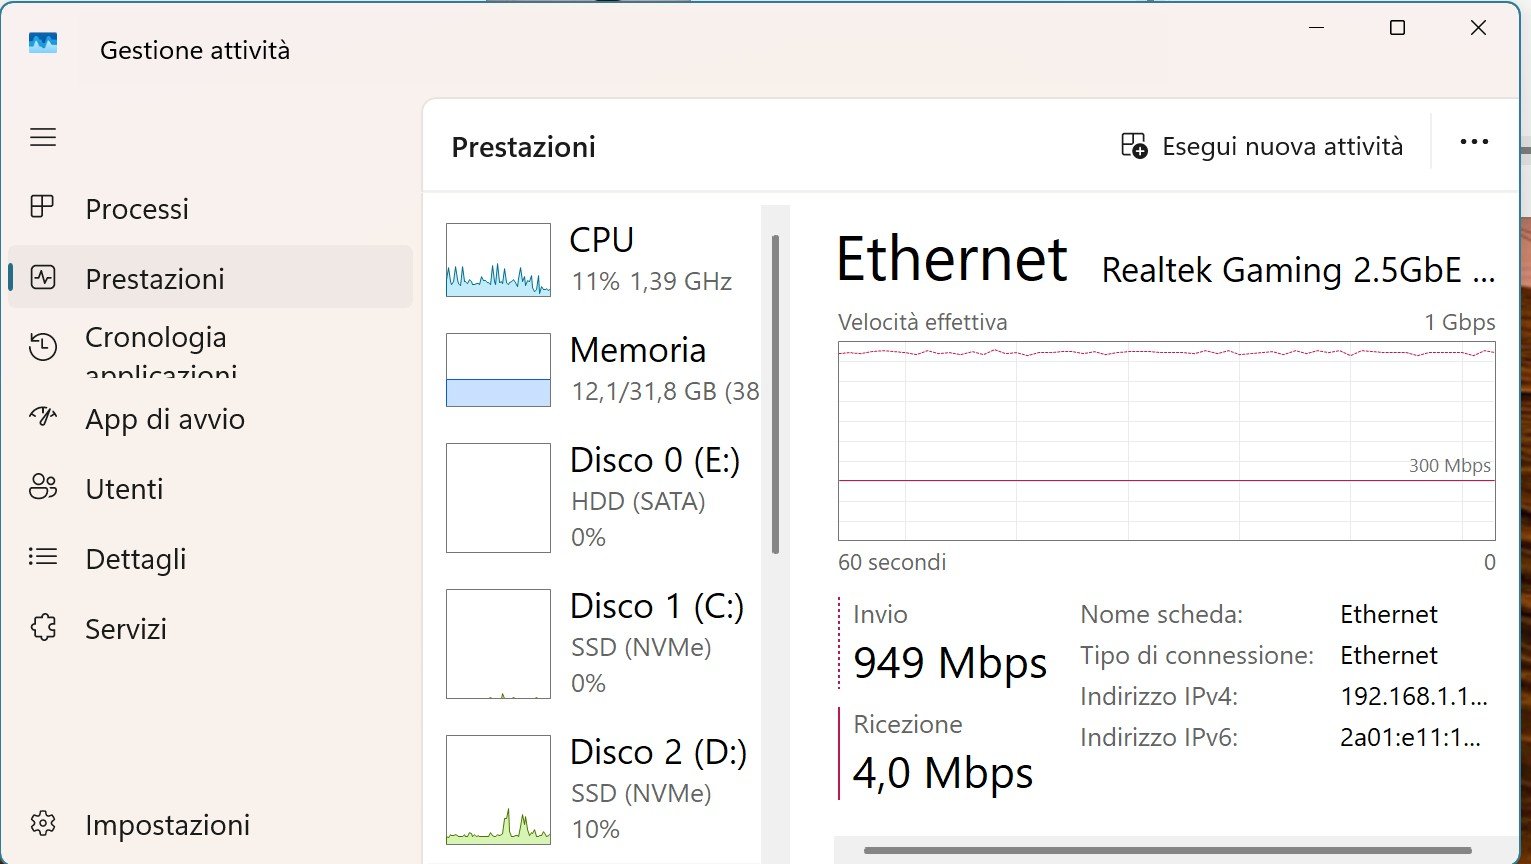Click the App di avvio speedometer icon
This screenshot has width=1531, height=864.
click(x=43, y=417)
